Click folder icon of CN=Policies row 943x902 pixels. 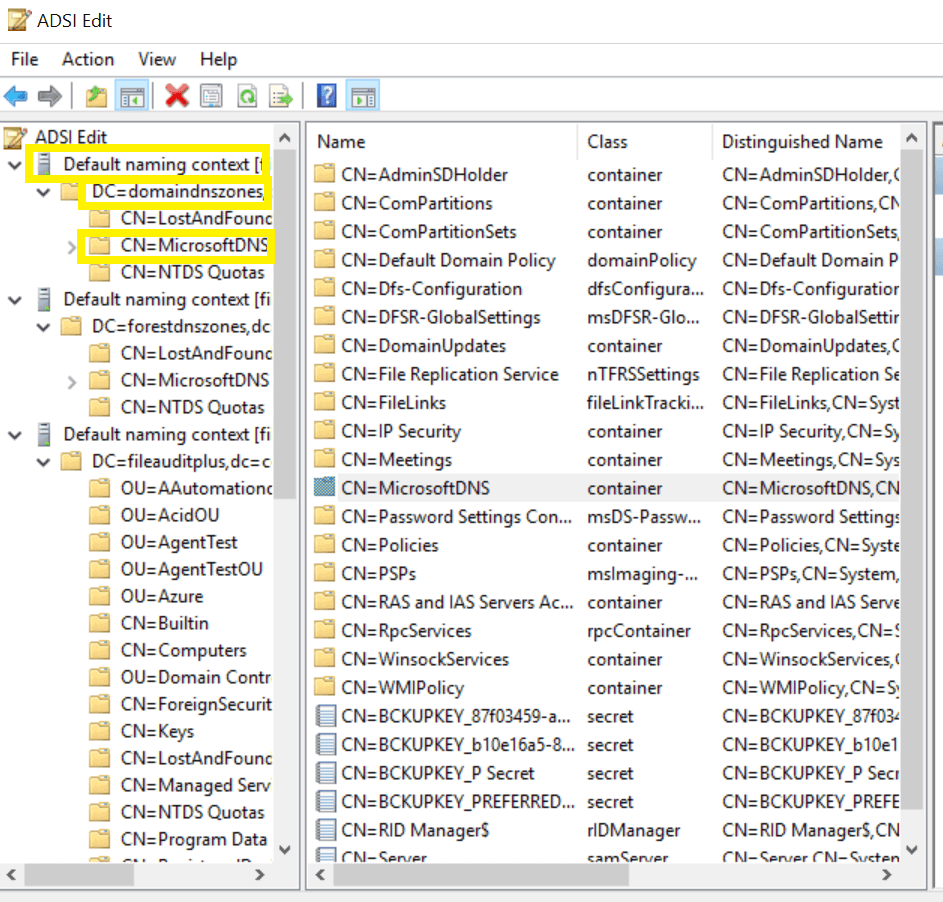[x=325, y=545]
